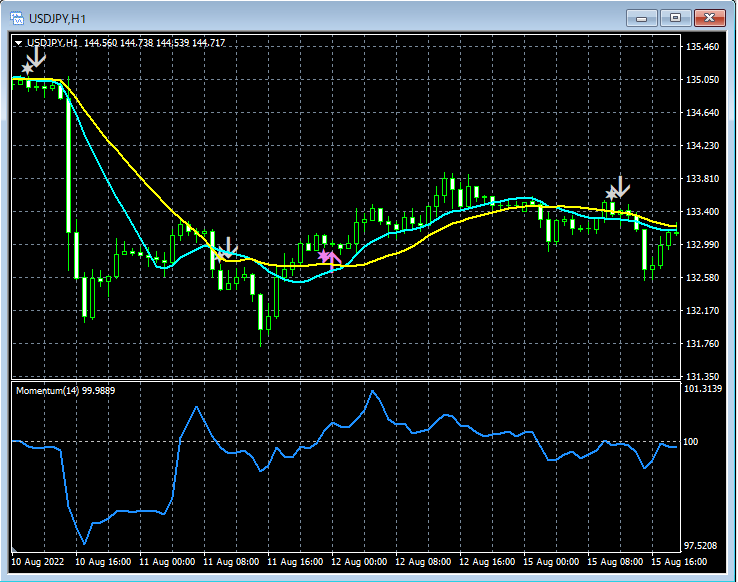Viewport: 738px width, 582px height.
Task: Close the USDJPY,H1 chart window
Action: click(710, 18)
